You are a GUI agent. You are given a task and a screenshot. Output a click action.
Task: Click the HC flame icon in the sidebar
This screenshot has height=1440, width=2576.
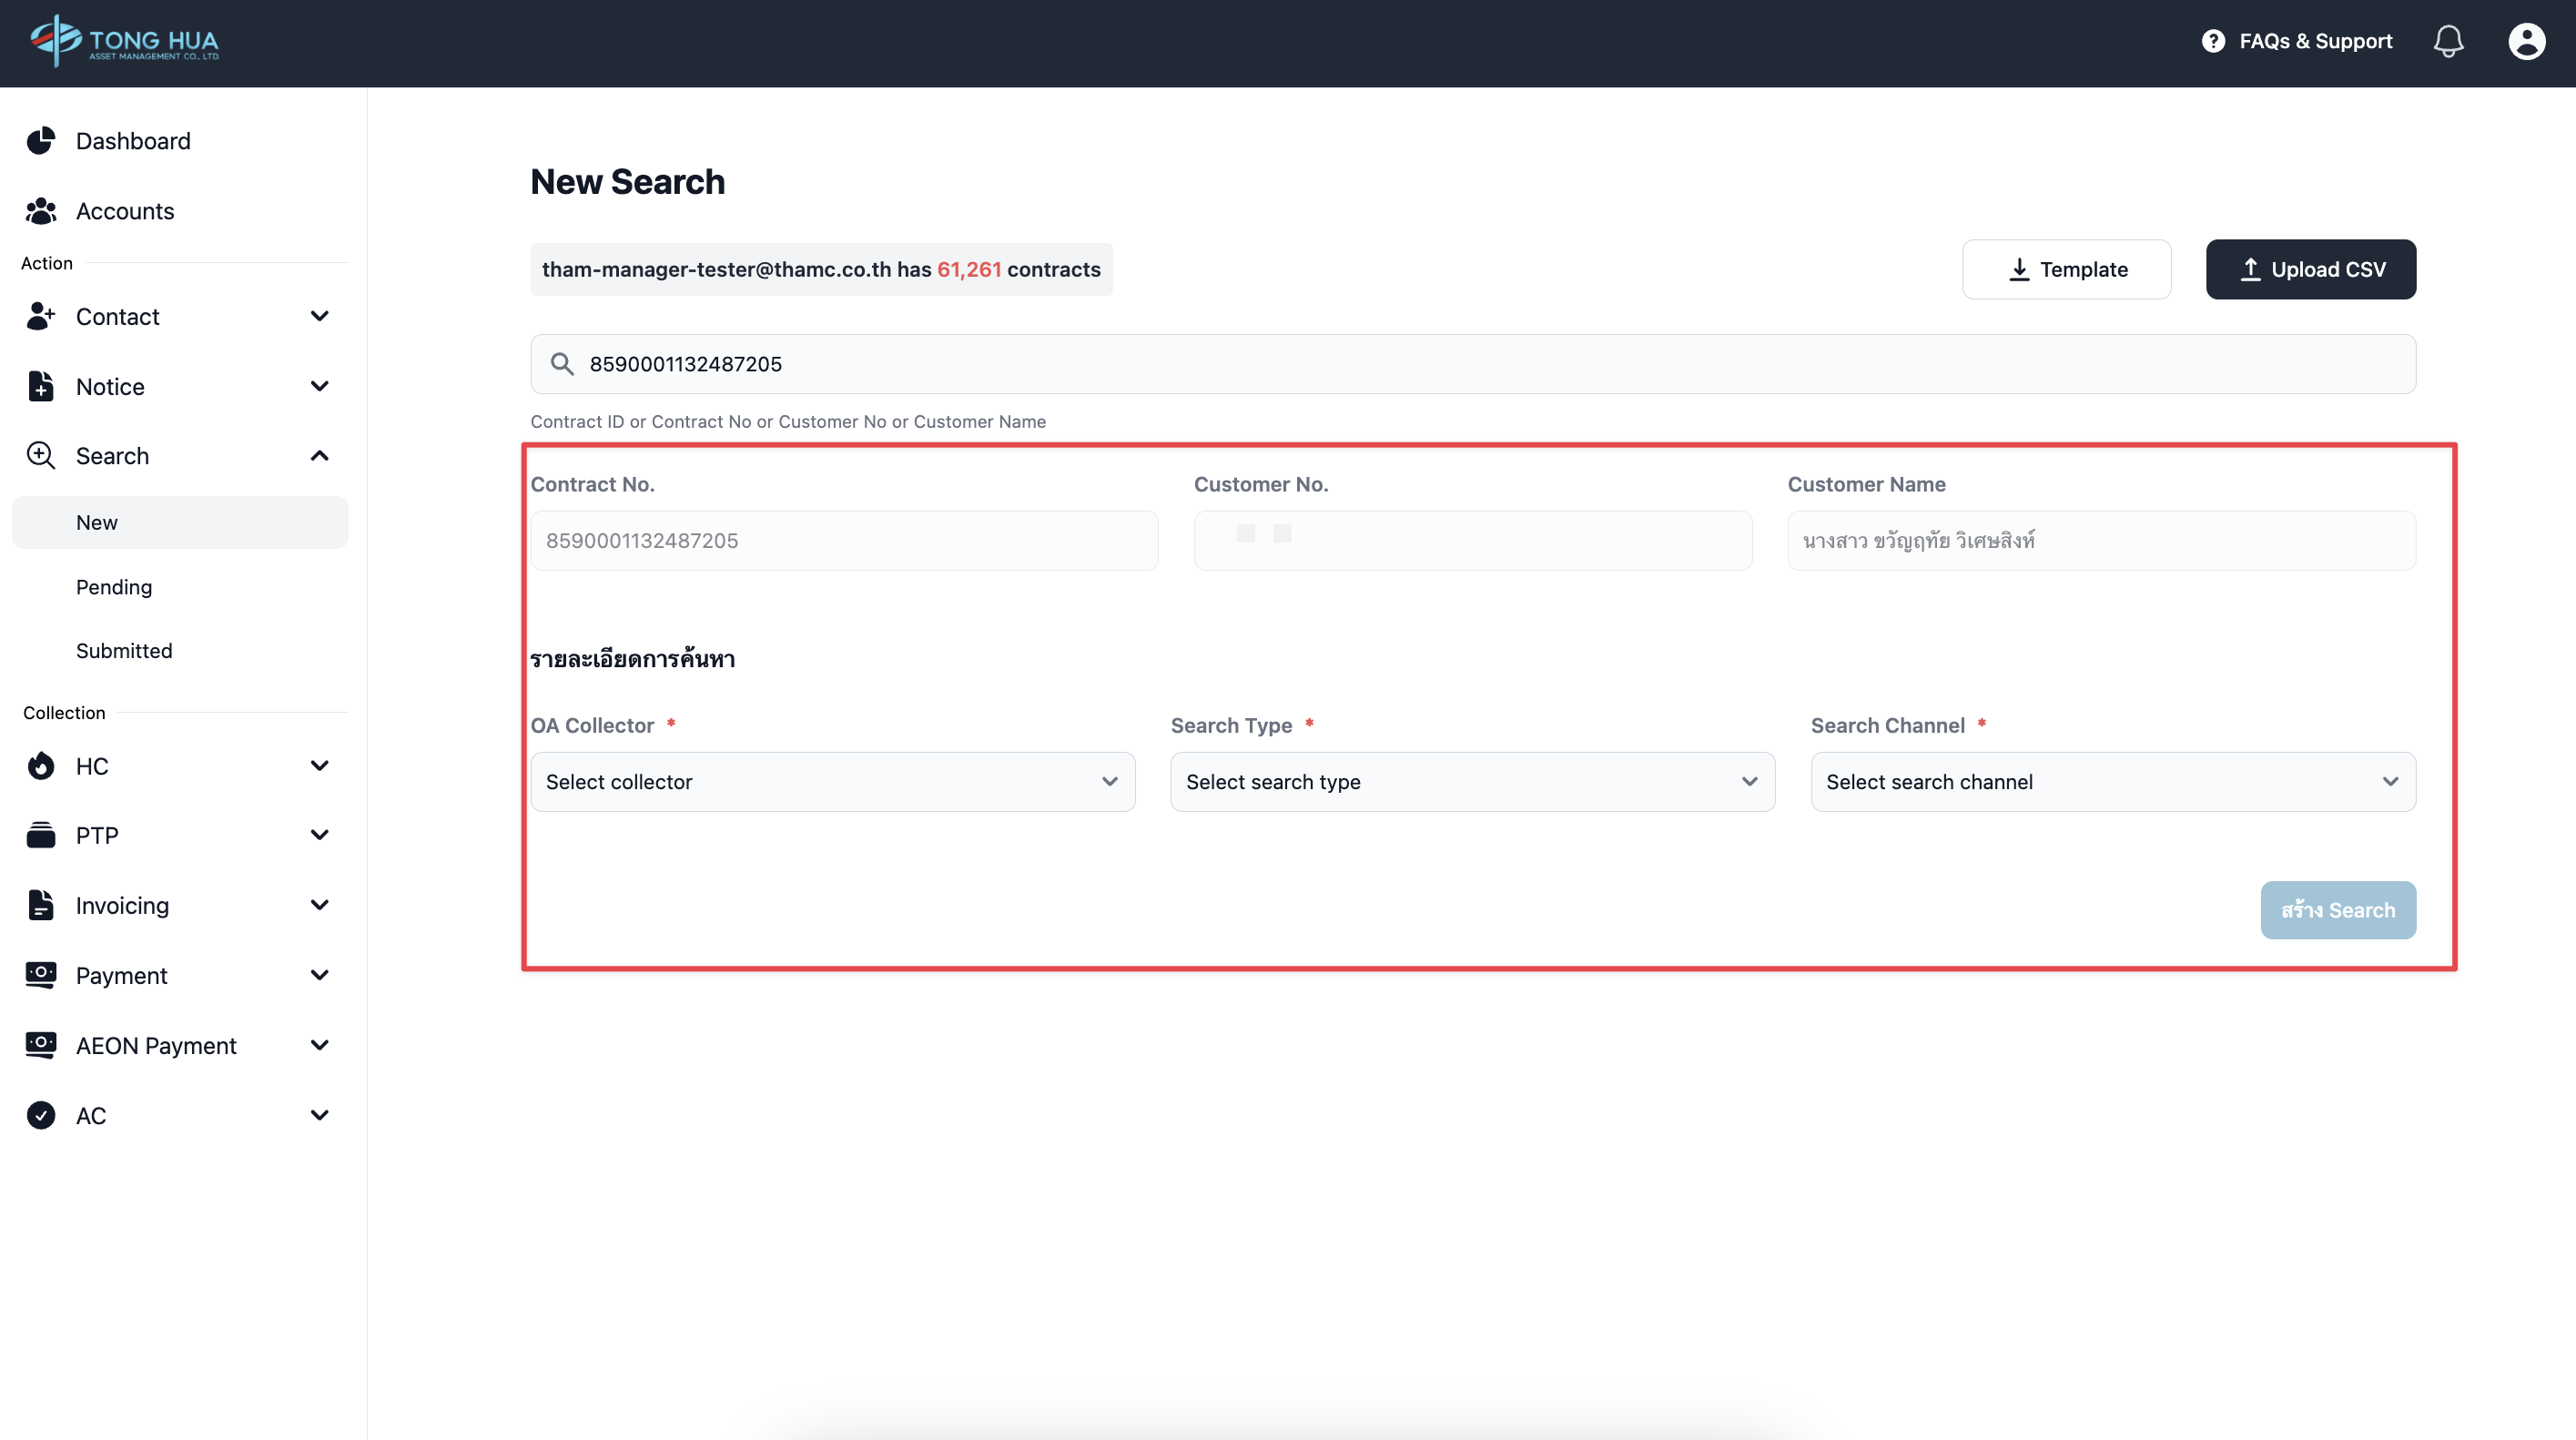point(41,766)
